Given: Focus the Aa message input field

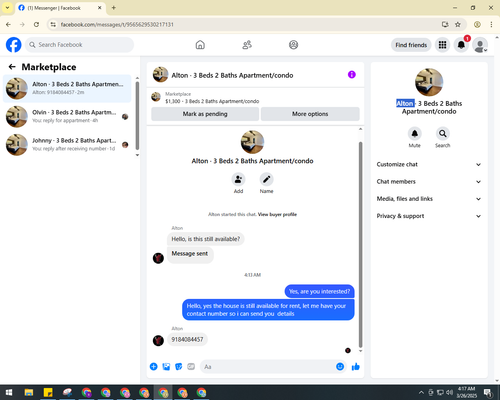Looking at the screenshot, I should 267,367.
